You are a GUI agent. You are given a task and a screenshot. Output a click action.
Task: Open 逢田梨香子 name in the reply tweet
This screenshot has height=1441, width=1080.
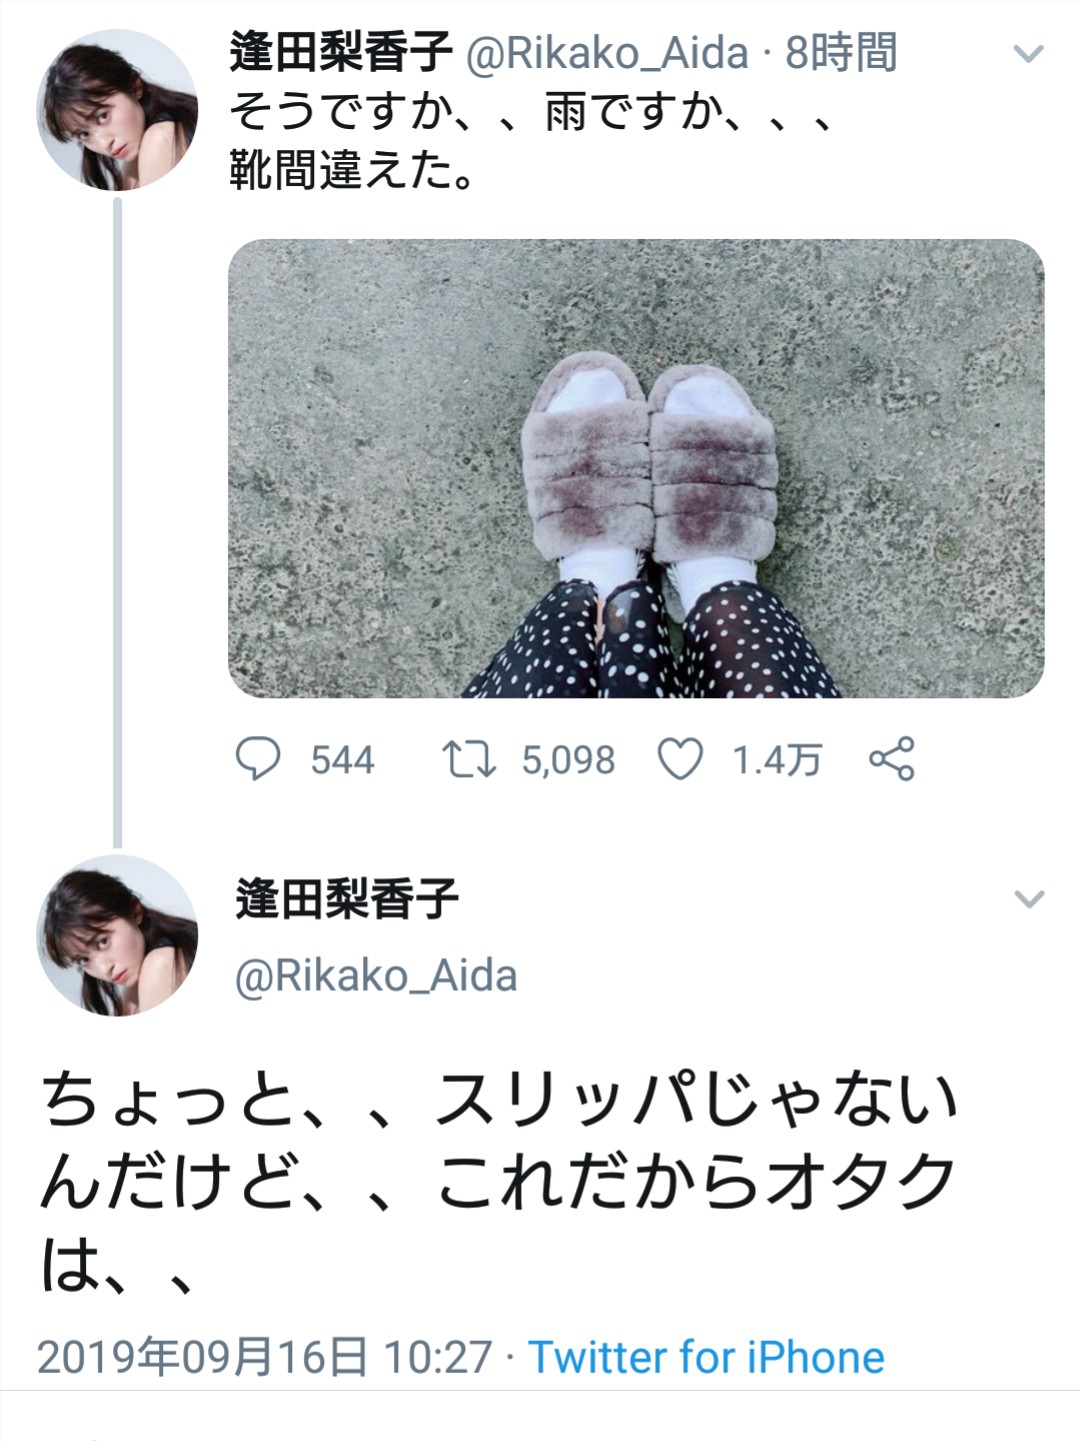tap(347, 898)
